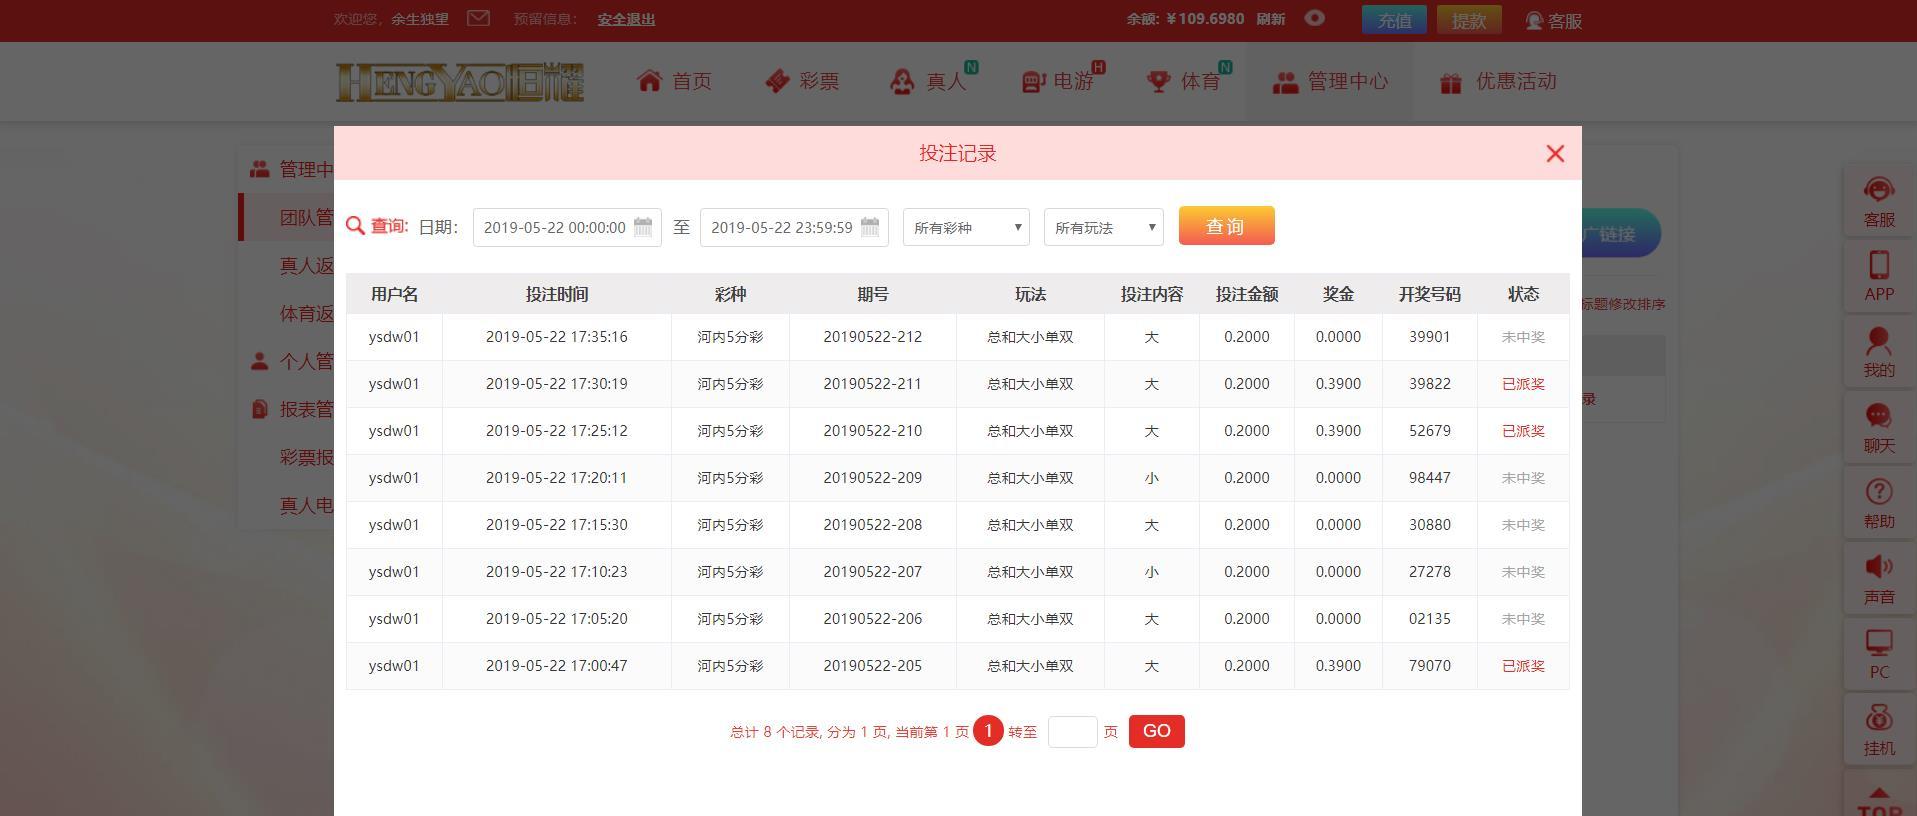The height and width of the screenshot is (816, 1917).
Task: Open the 真人 live casino menu
Action: point(930,81)
